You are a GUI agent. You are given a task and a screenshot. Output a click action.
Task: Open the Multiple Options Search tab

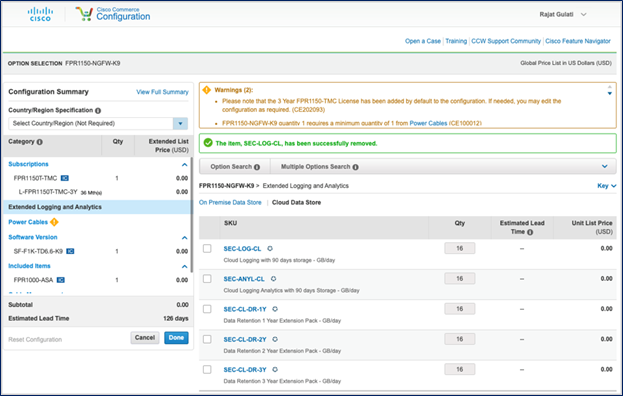pyautogui.click(x=320, y=167)
